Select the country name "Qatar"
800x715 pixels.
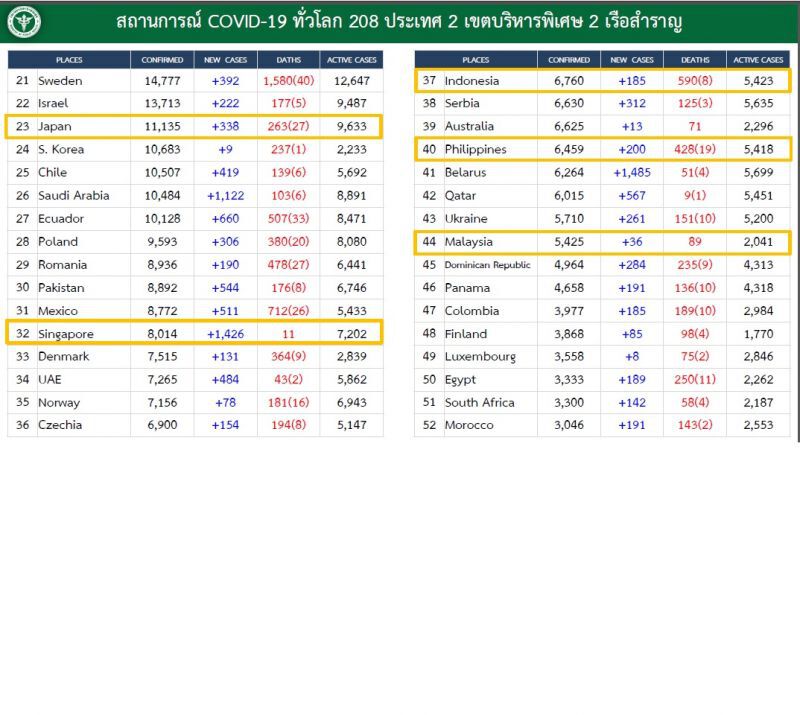click(460, 195)
